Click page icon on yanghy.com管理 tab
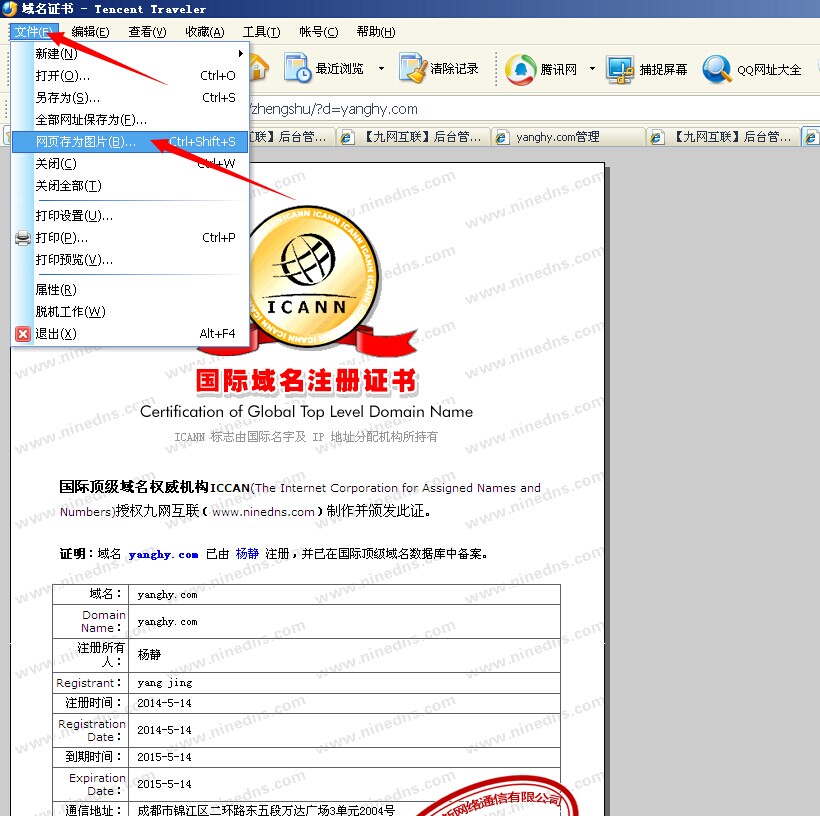 [502, 138]
